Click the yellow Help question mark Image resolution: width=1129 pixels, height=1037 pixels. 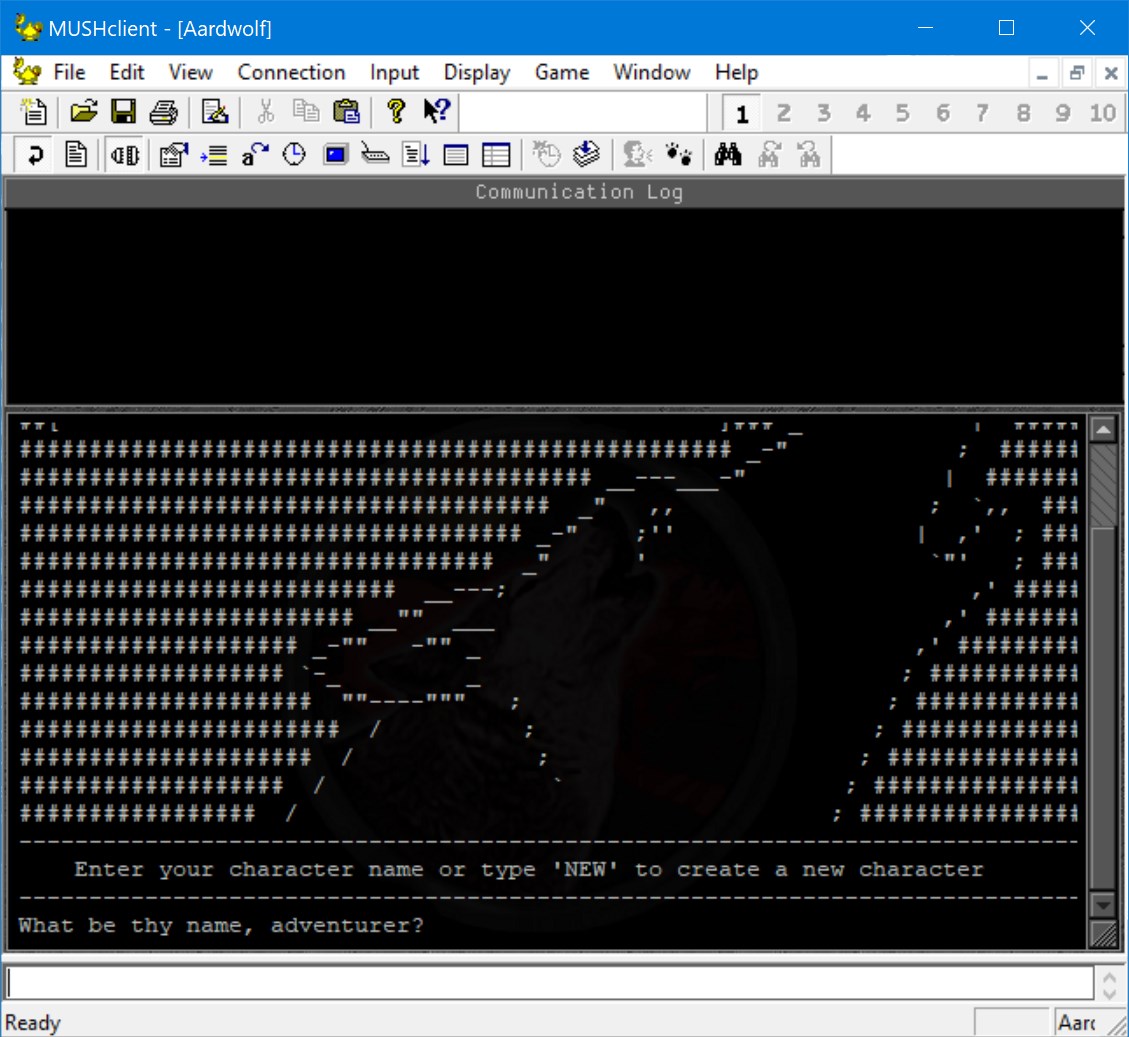(397, 111)
